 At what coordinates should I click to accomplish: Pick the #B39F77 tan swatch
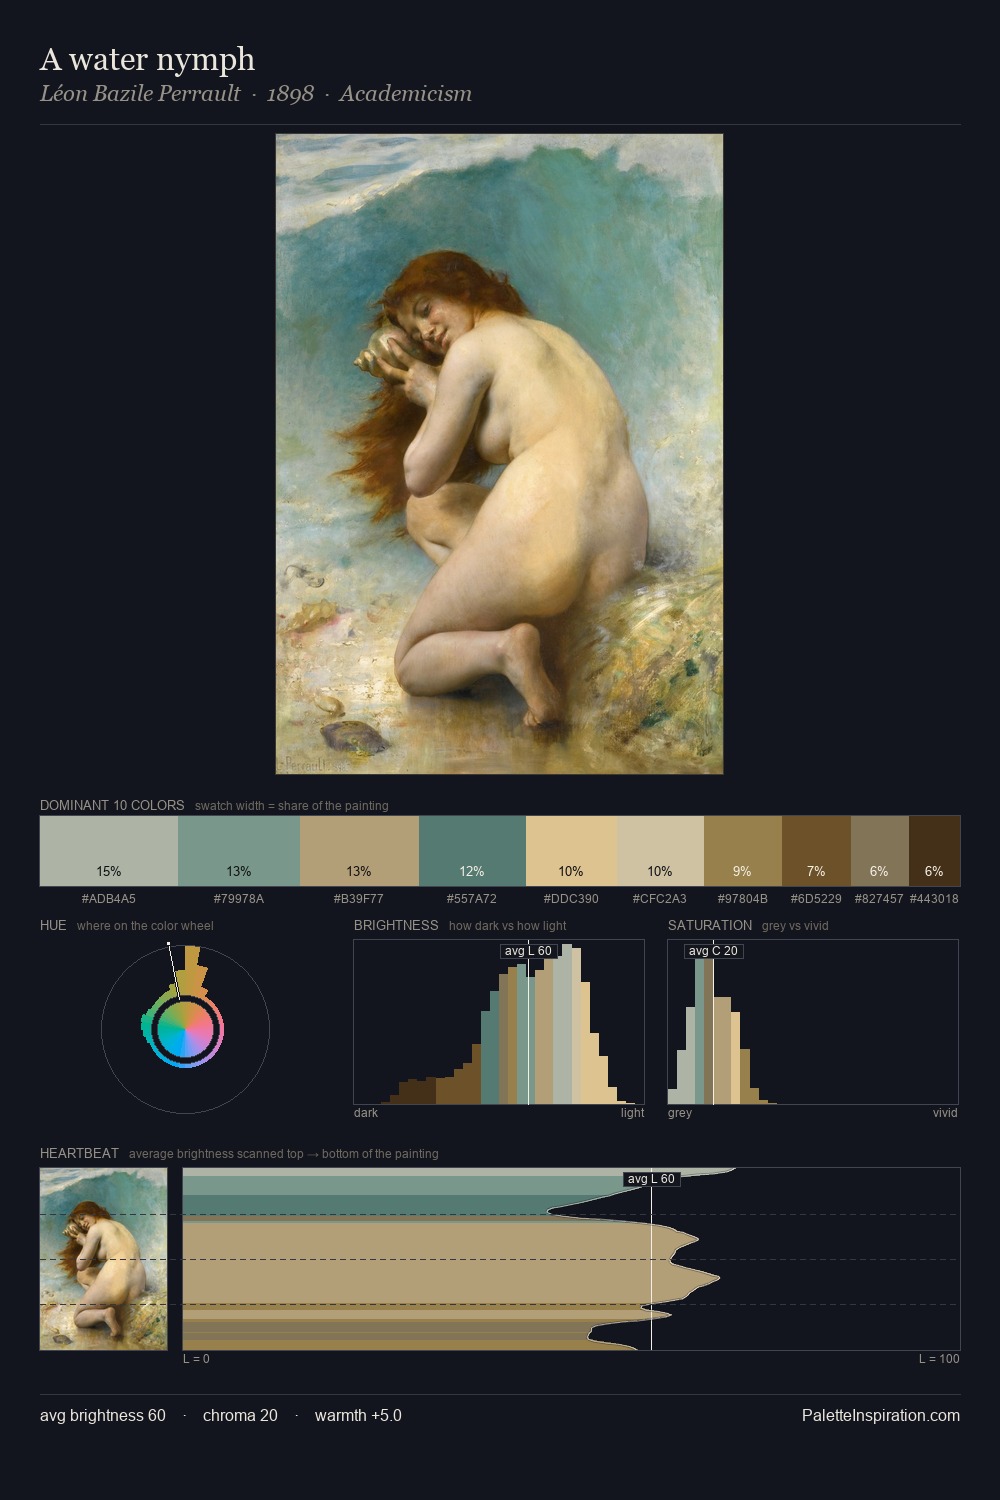tap(359, 851)
